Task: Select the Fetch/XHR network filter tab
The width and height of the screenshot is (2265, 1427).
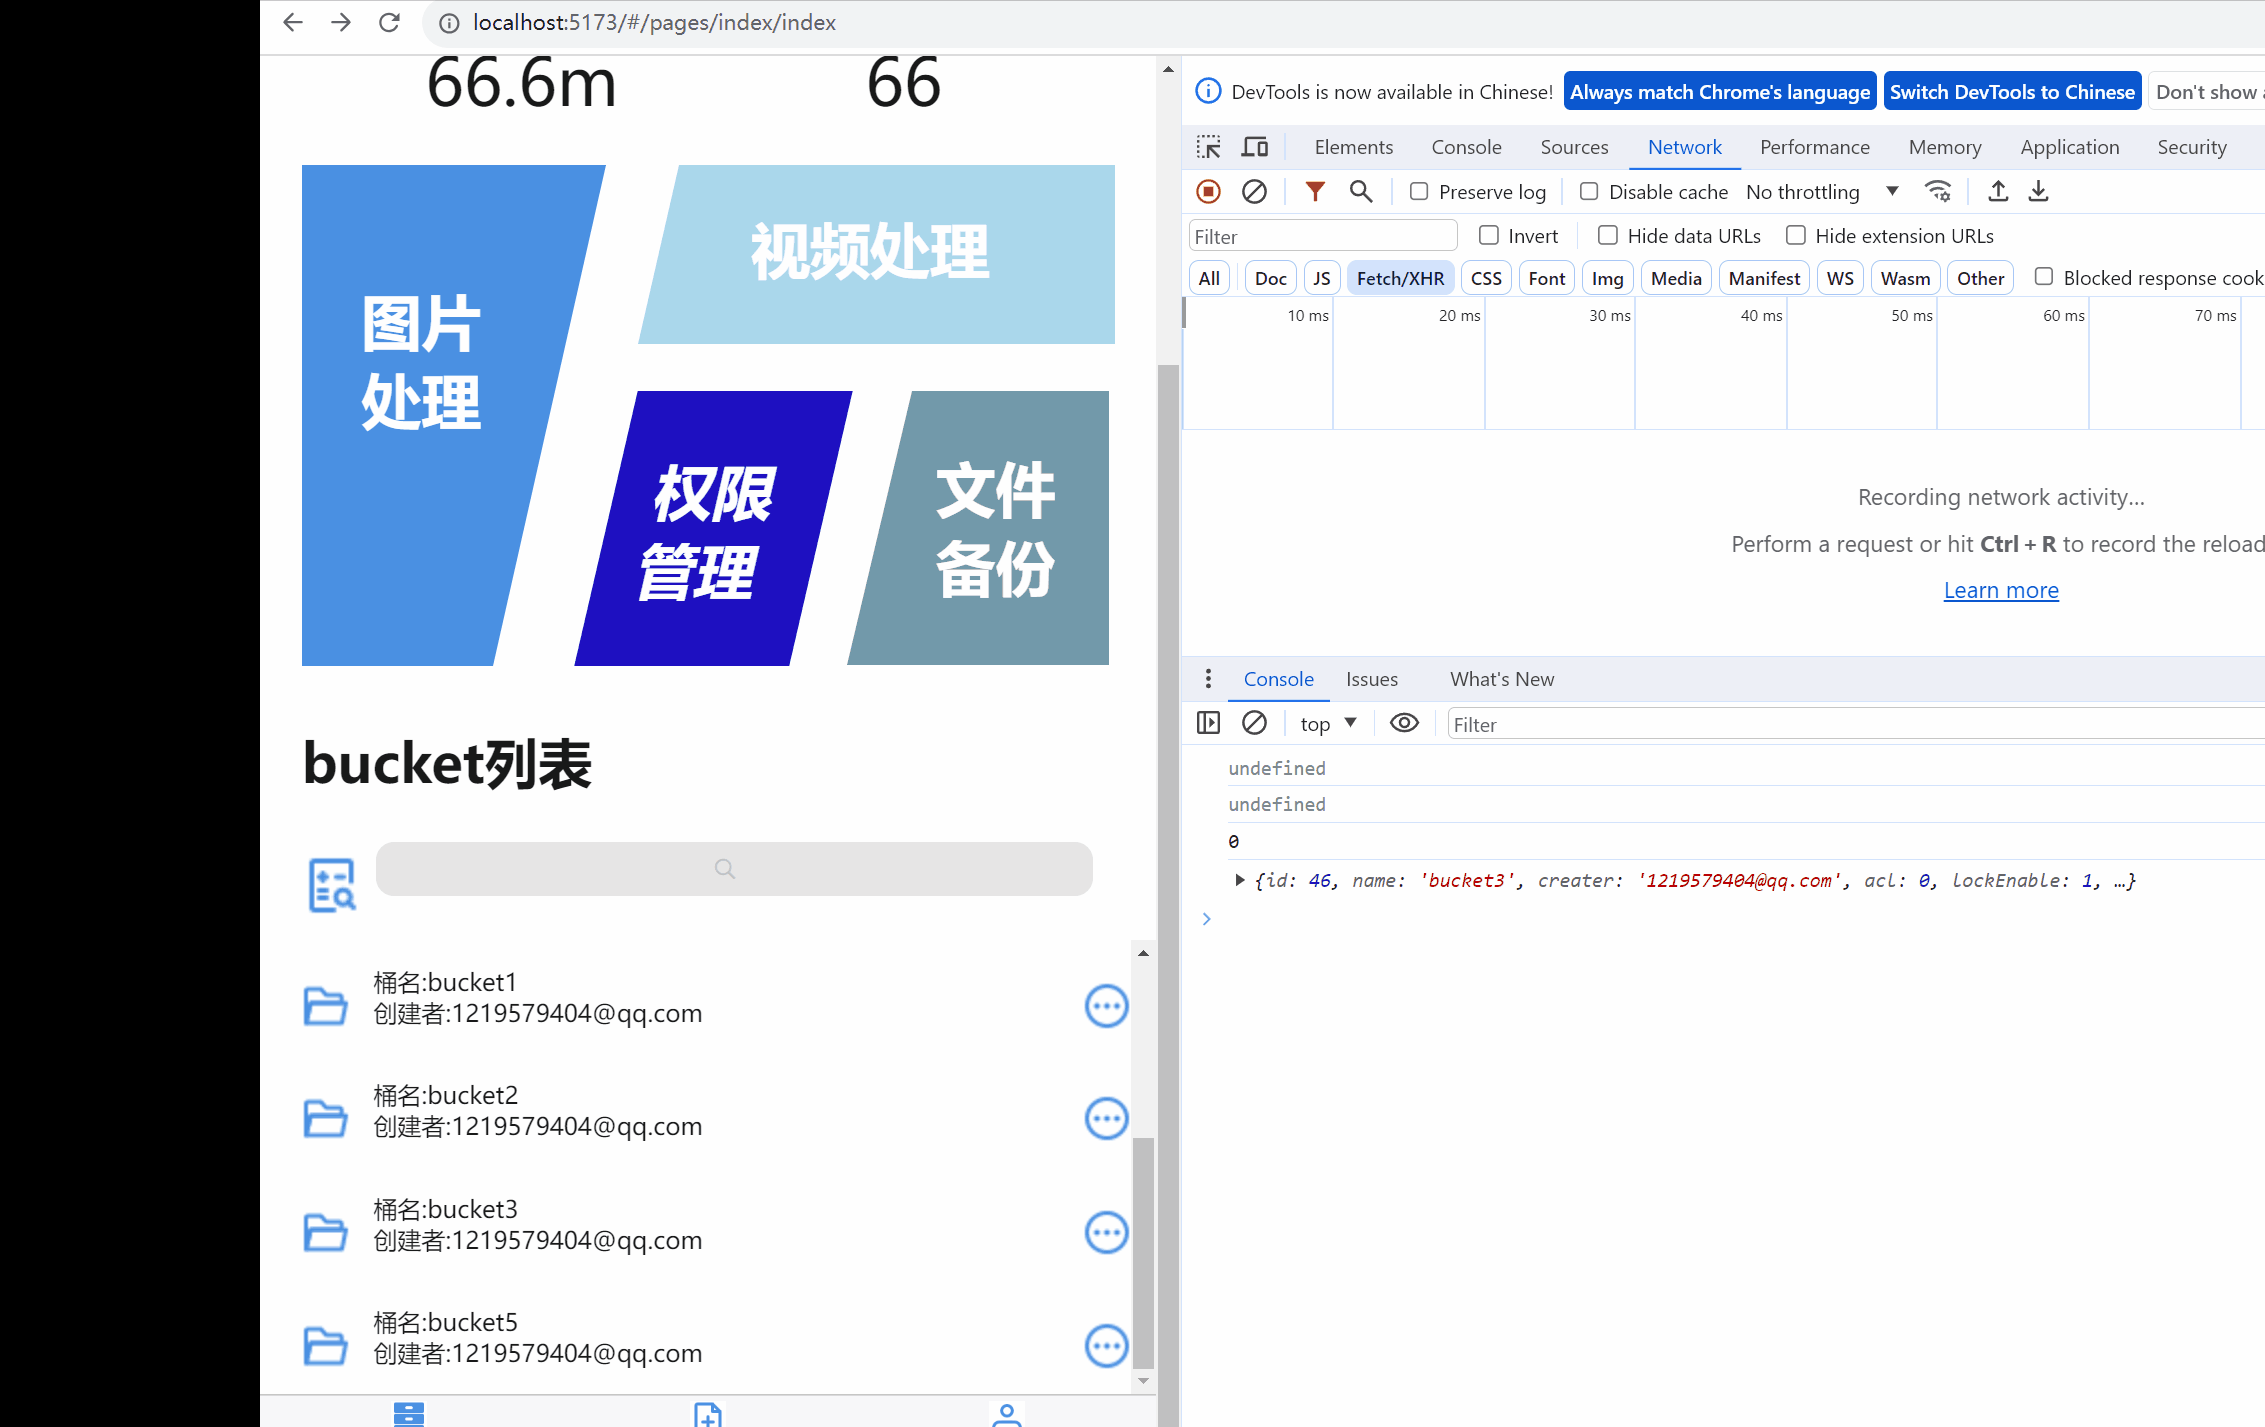Action: 1397,278
